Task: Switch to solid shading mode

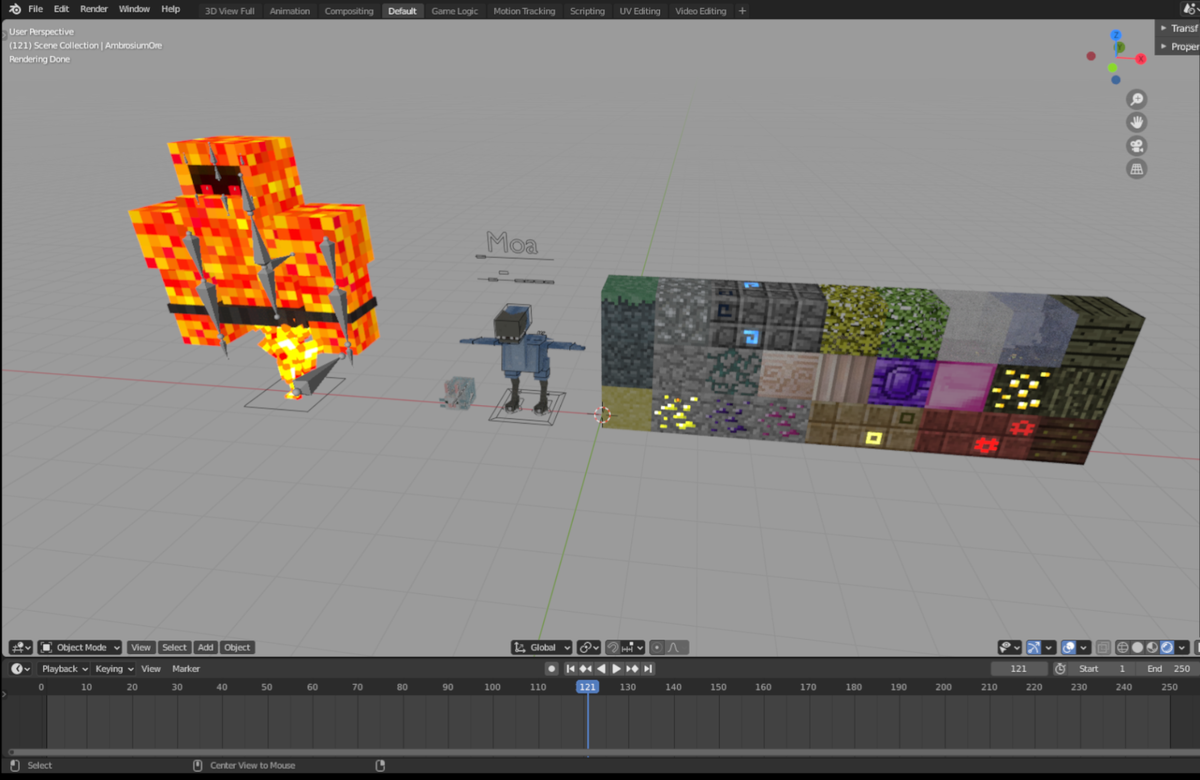Action: pyautogui.click(x=1137, y=647)
